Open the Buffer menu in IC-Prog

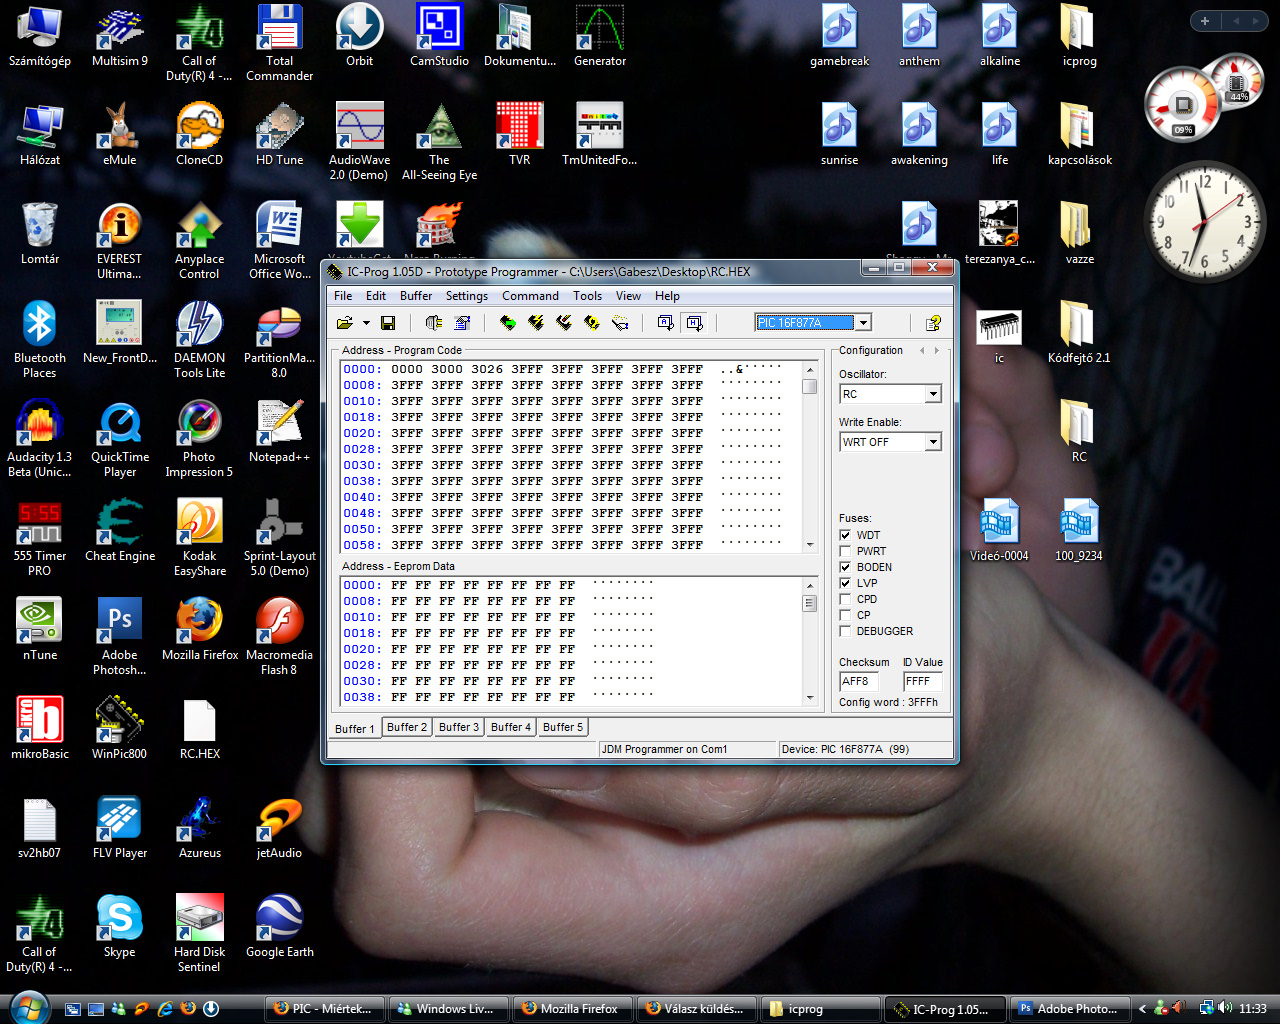click(x=416, y=296)
